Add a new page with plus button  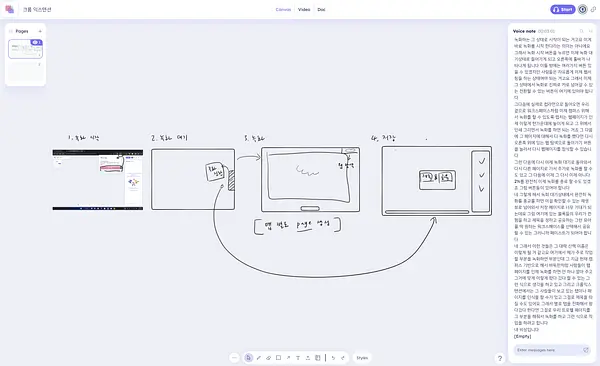(40, 31)
